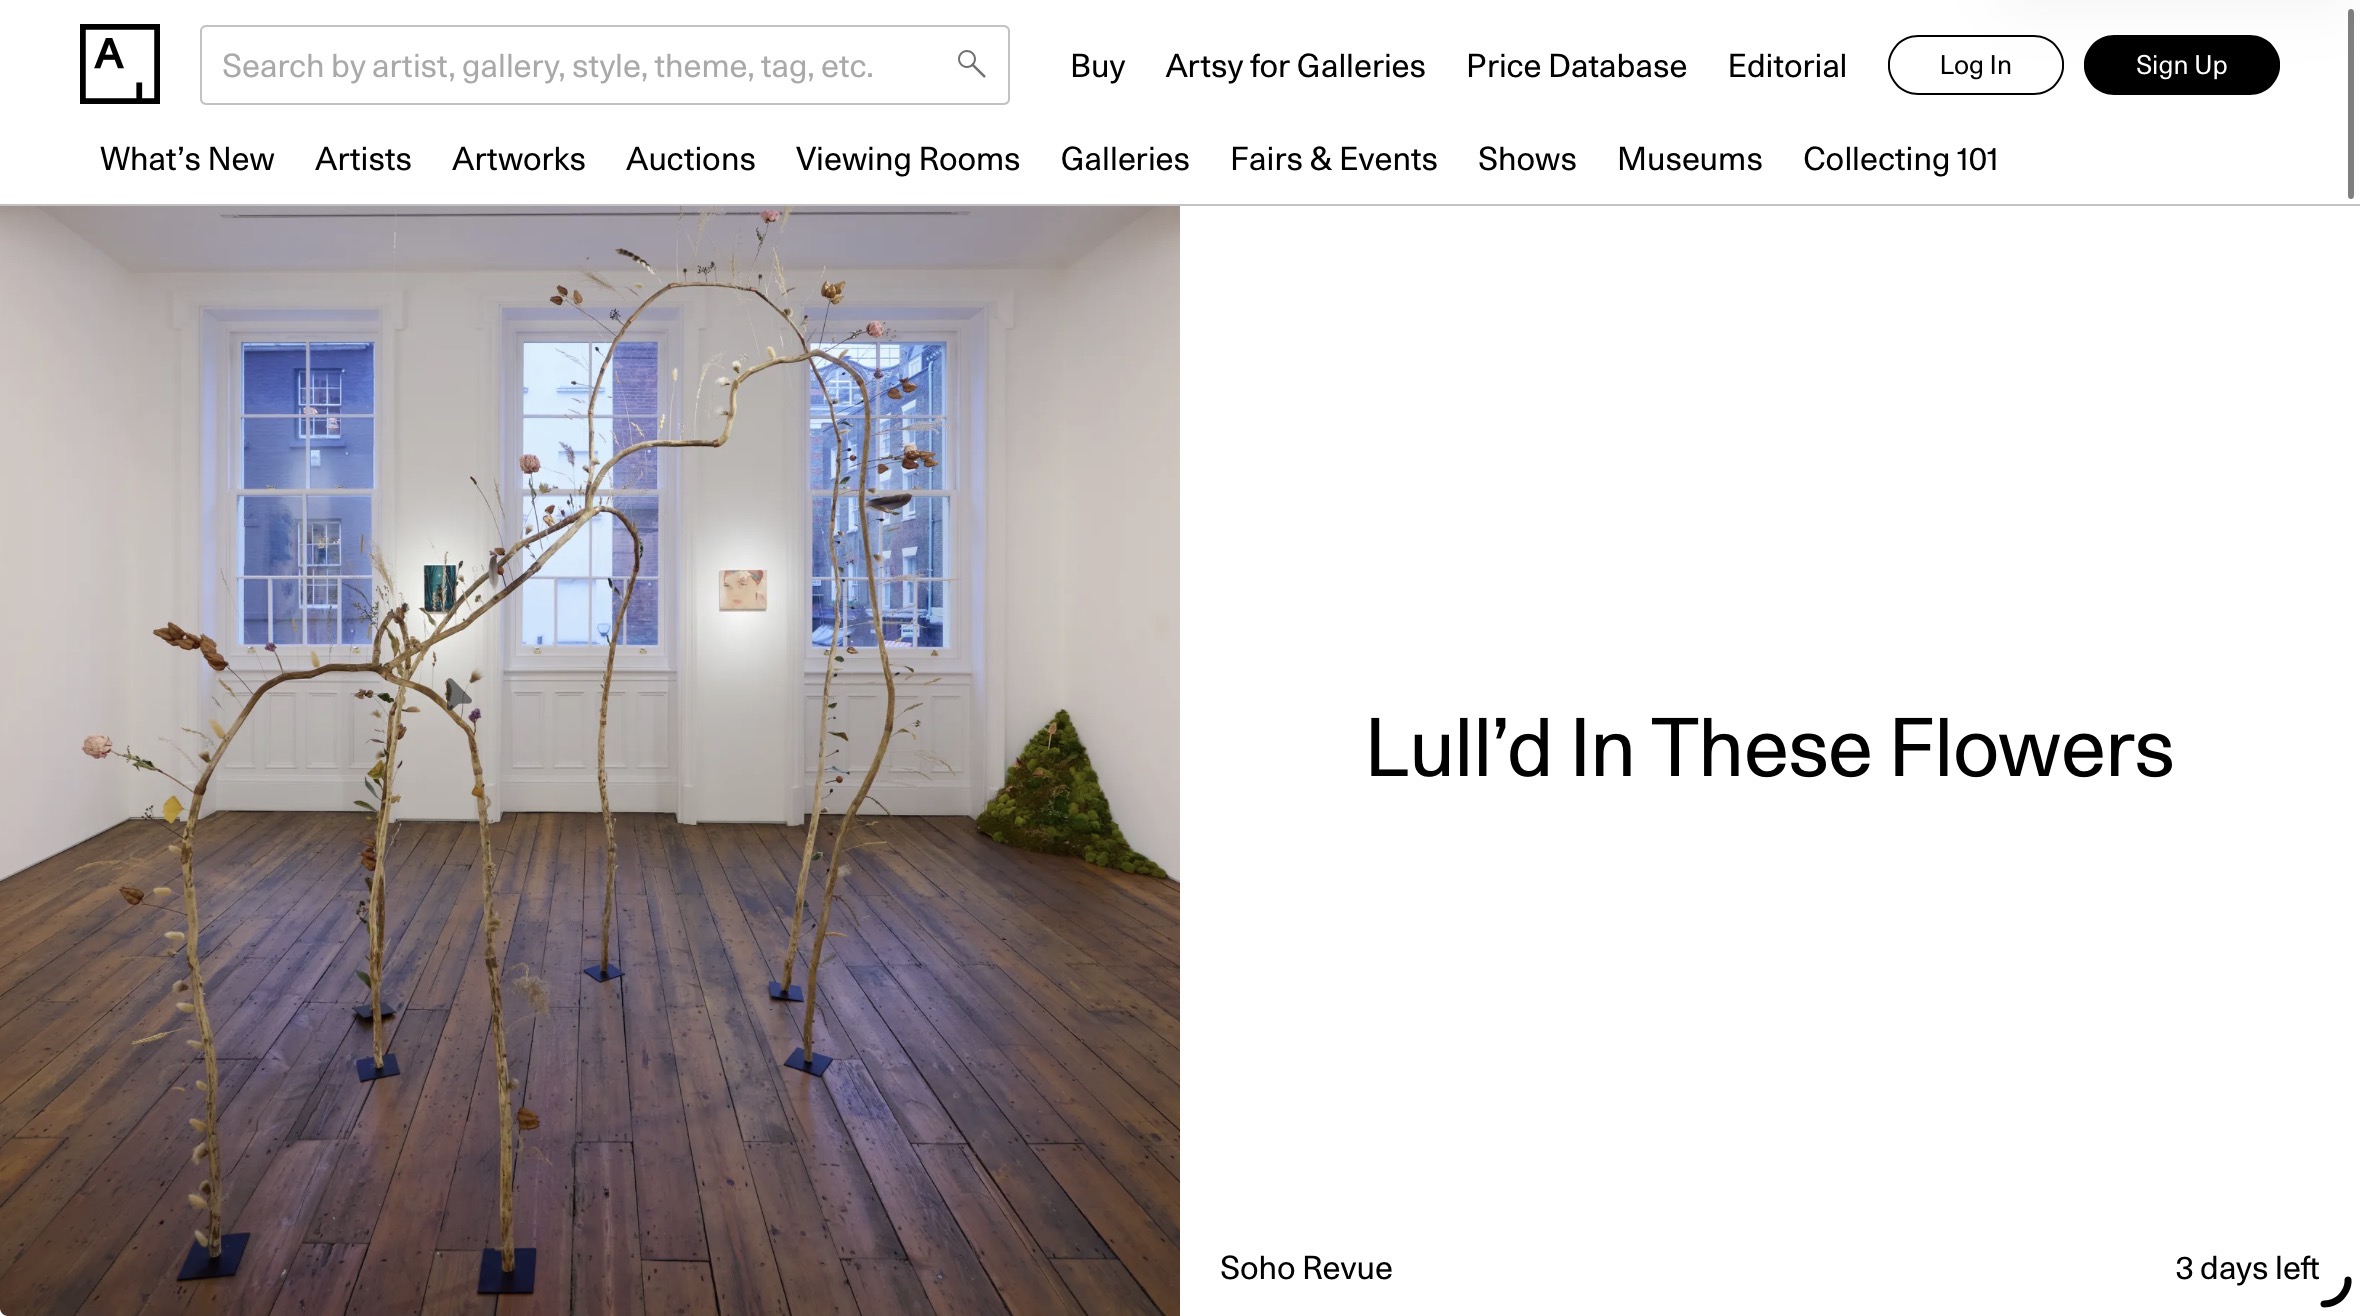
Task: Open the Editorial section
Action: coord(1787,66)
